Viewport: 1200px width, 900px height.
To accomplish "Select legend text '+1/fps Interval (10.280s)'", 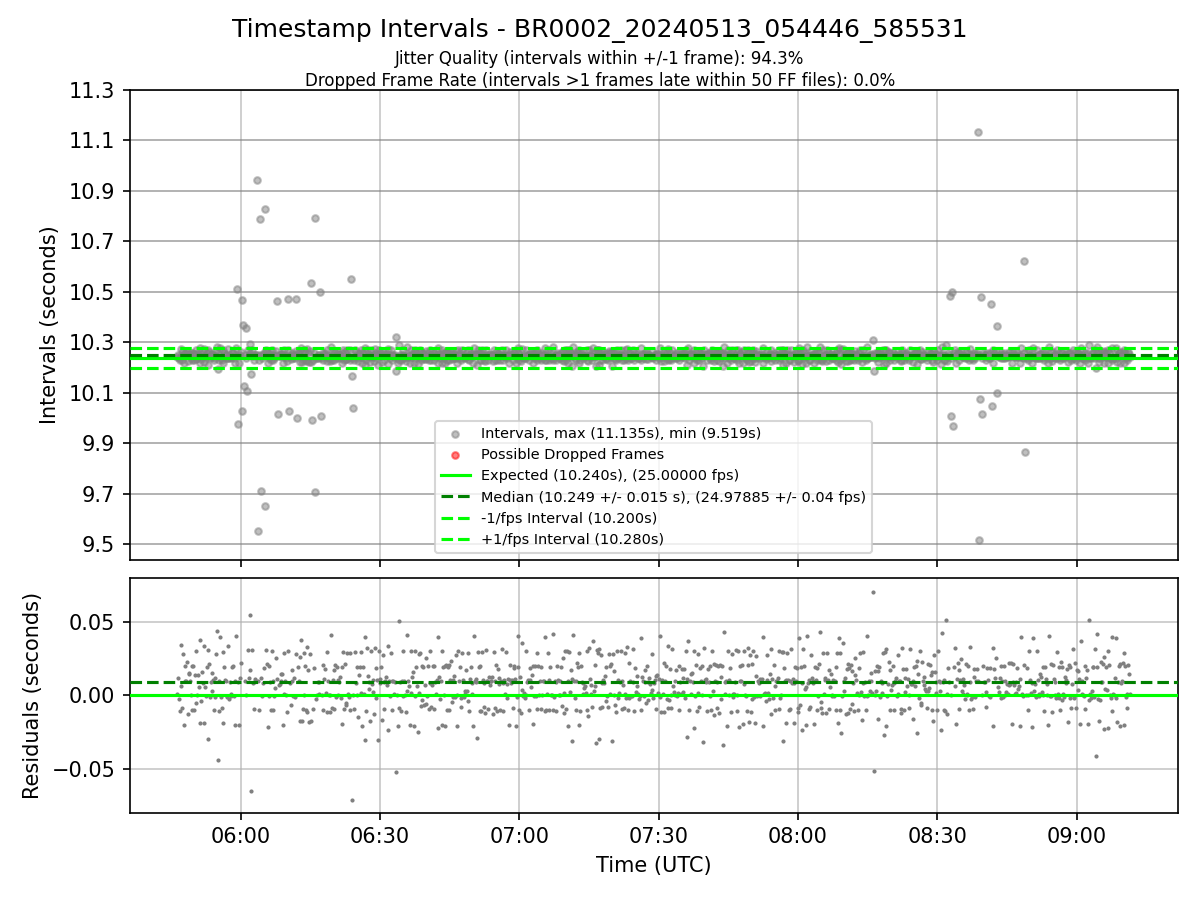I will (x=572, y=539).
